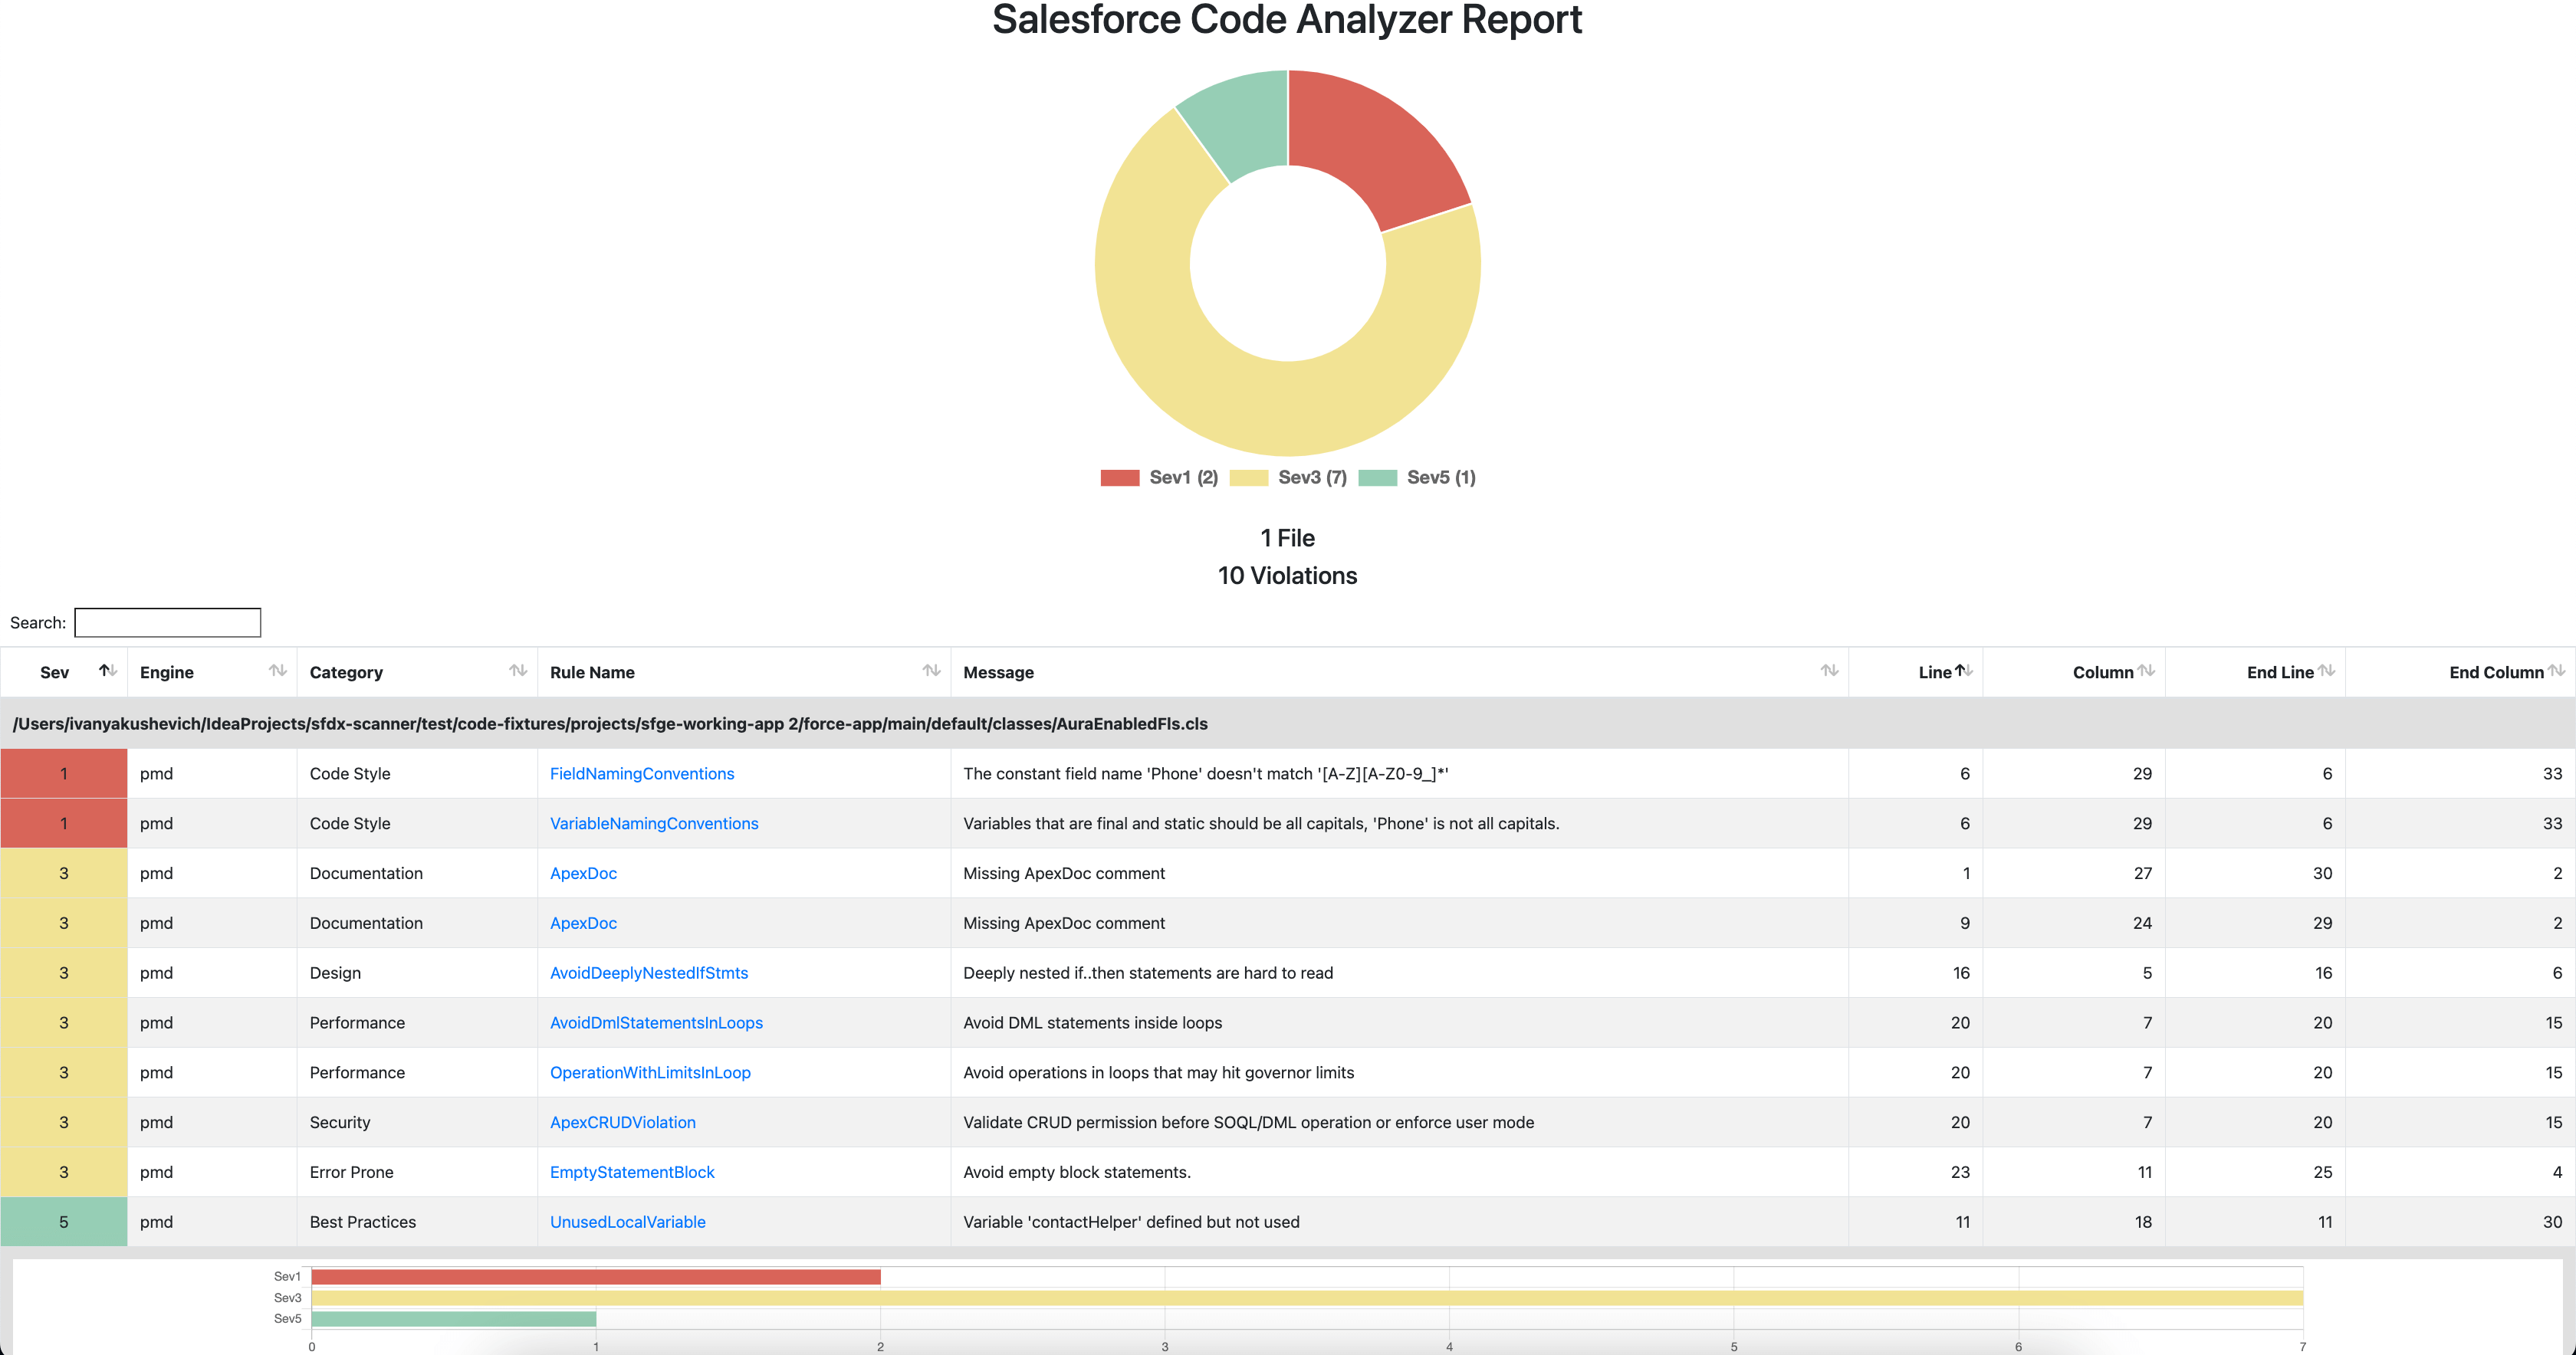Screen dimensions: 2576x1355
Task: Open the VariableNamingConventions rule link
Action: coord(654,824)
